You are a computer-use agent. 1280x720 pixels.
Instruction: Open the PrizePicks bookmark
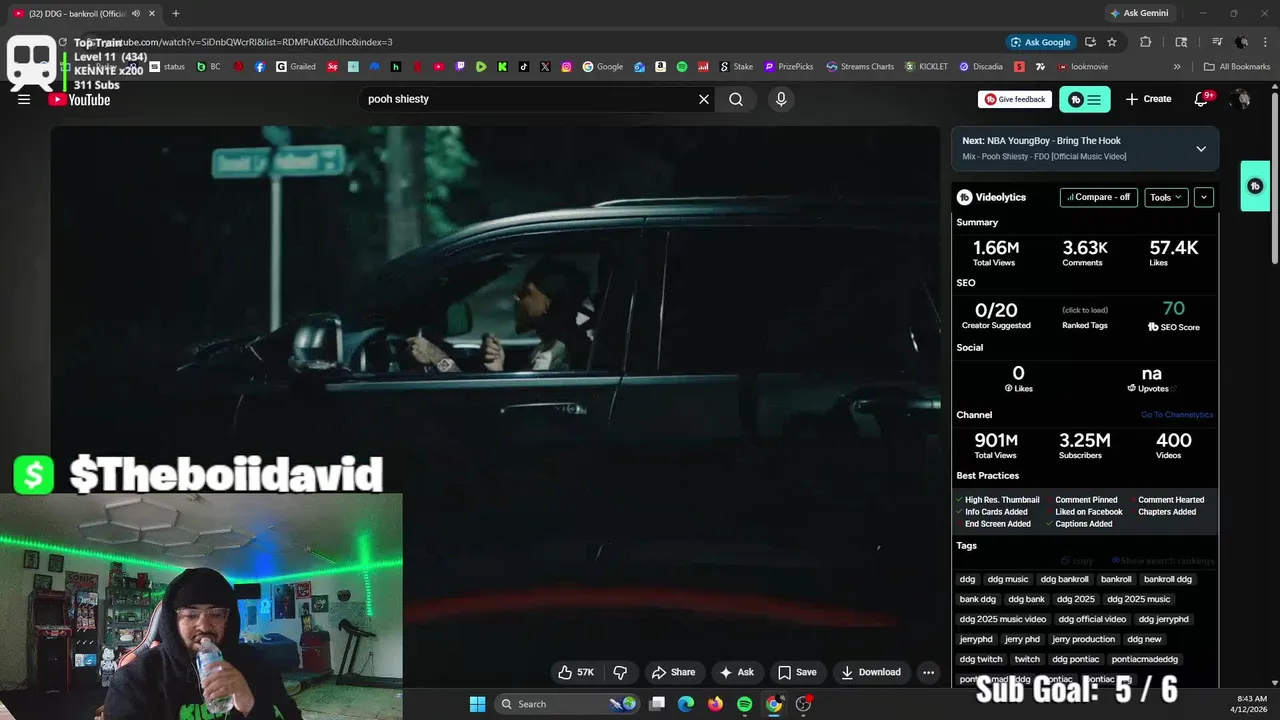click(789, 67)
